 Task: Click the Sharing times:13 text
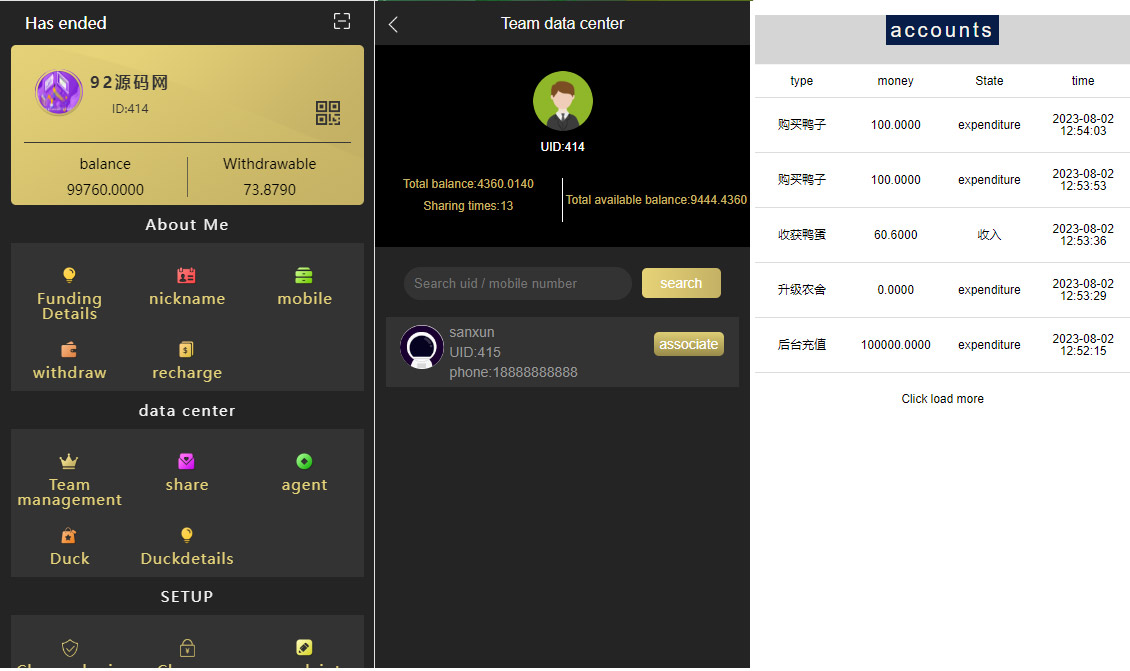pos(468,206)
